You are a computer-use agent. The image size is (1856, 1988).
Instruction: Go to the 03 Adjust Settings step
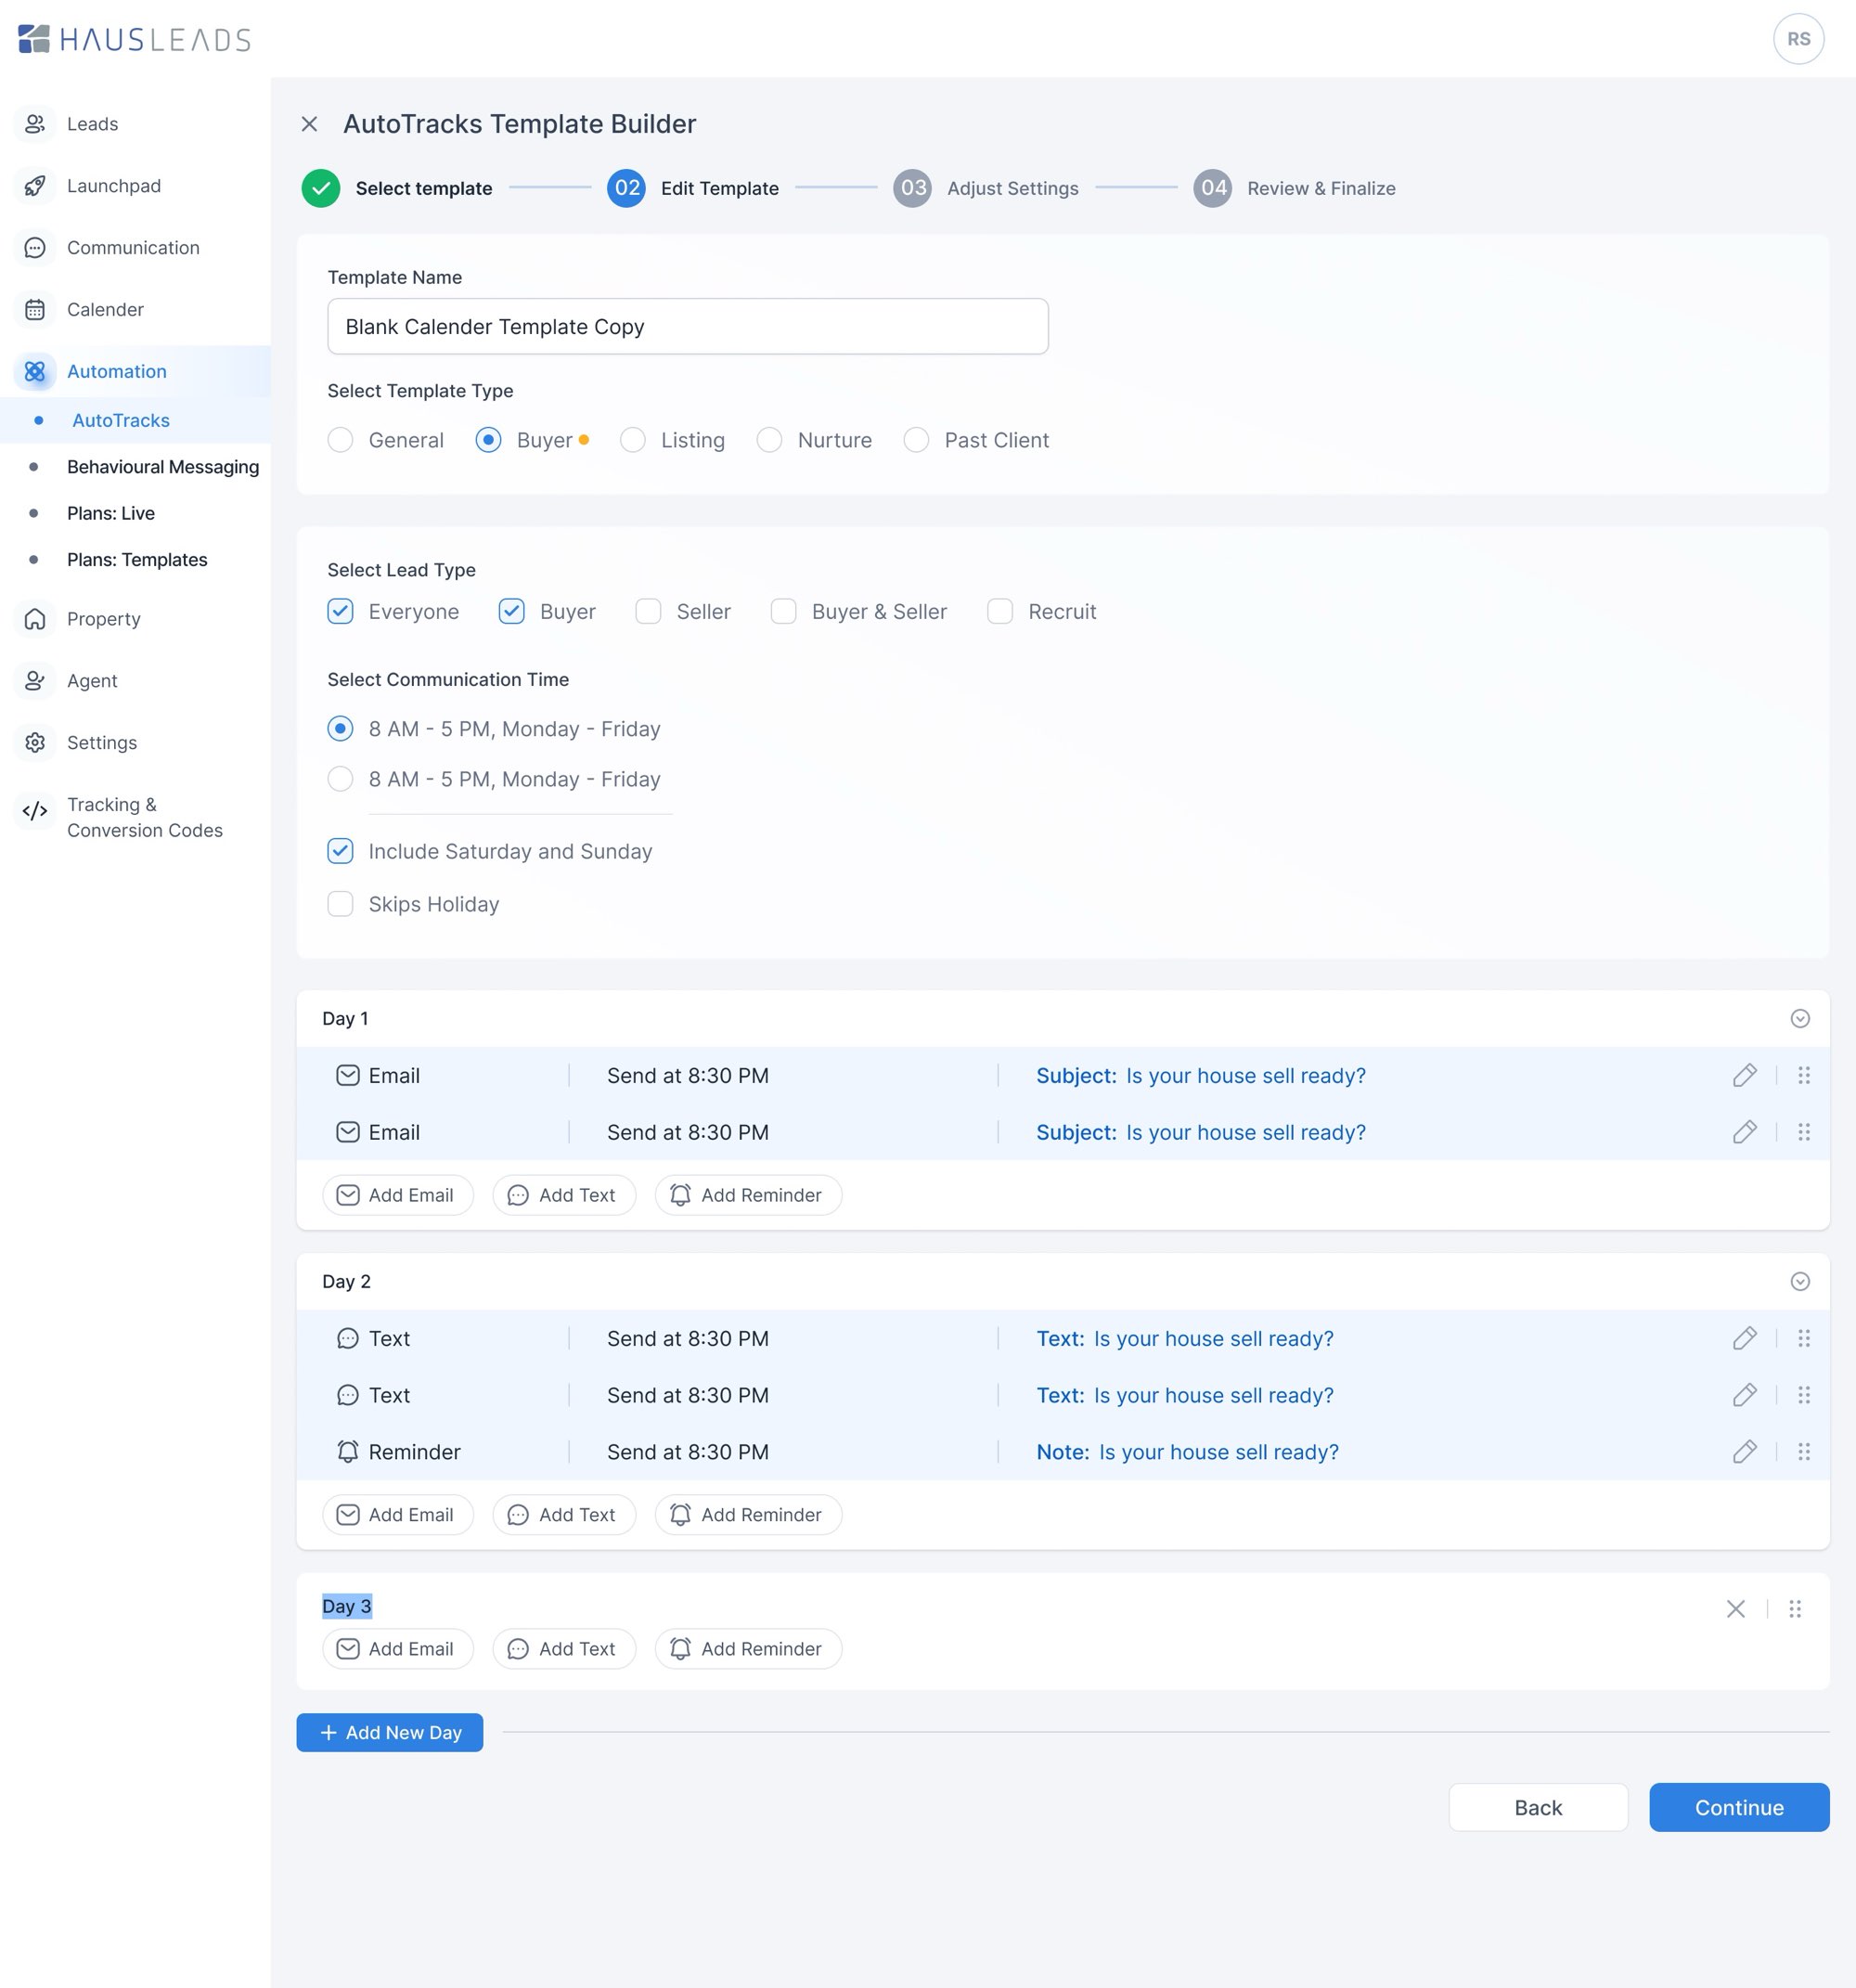point(985,188)
